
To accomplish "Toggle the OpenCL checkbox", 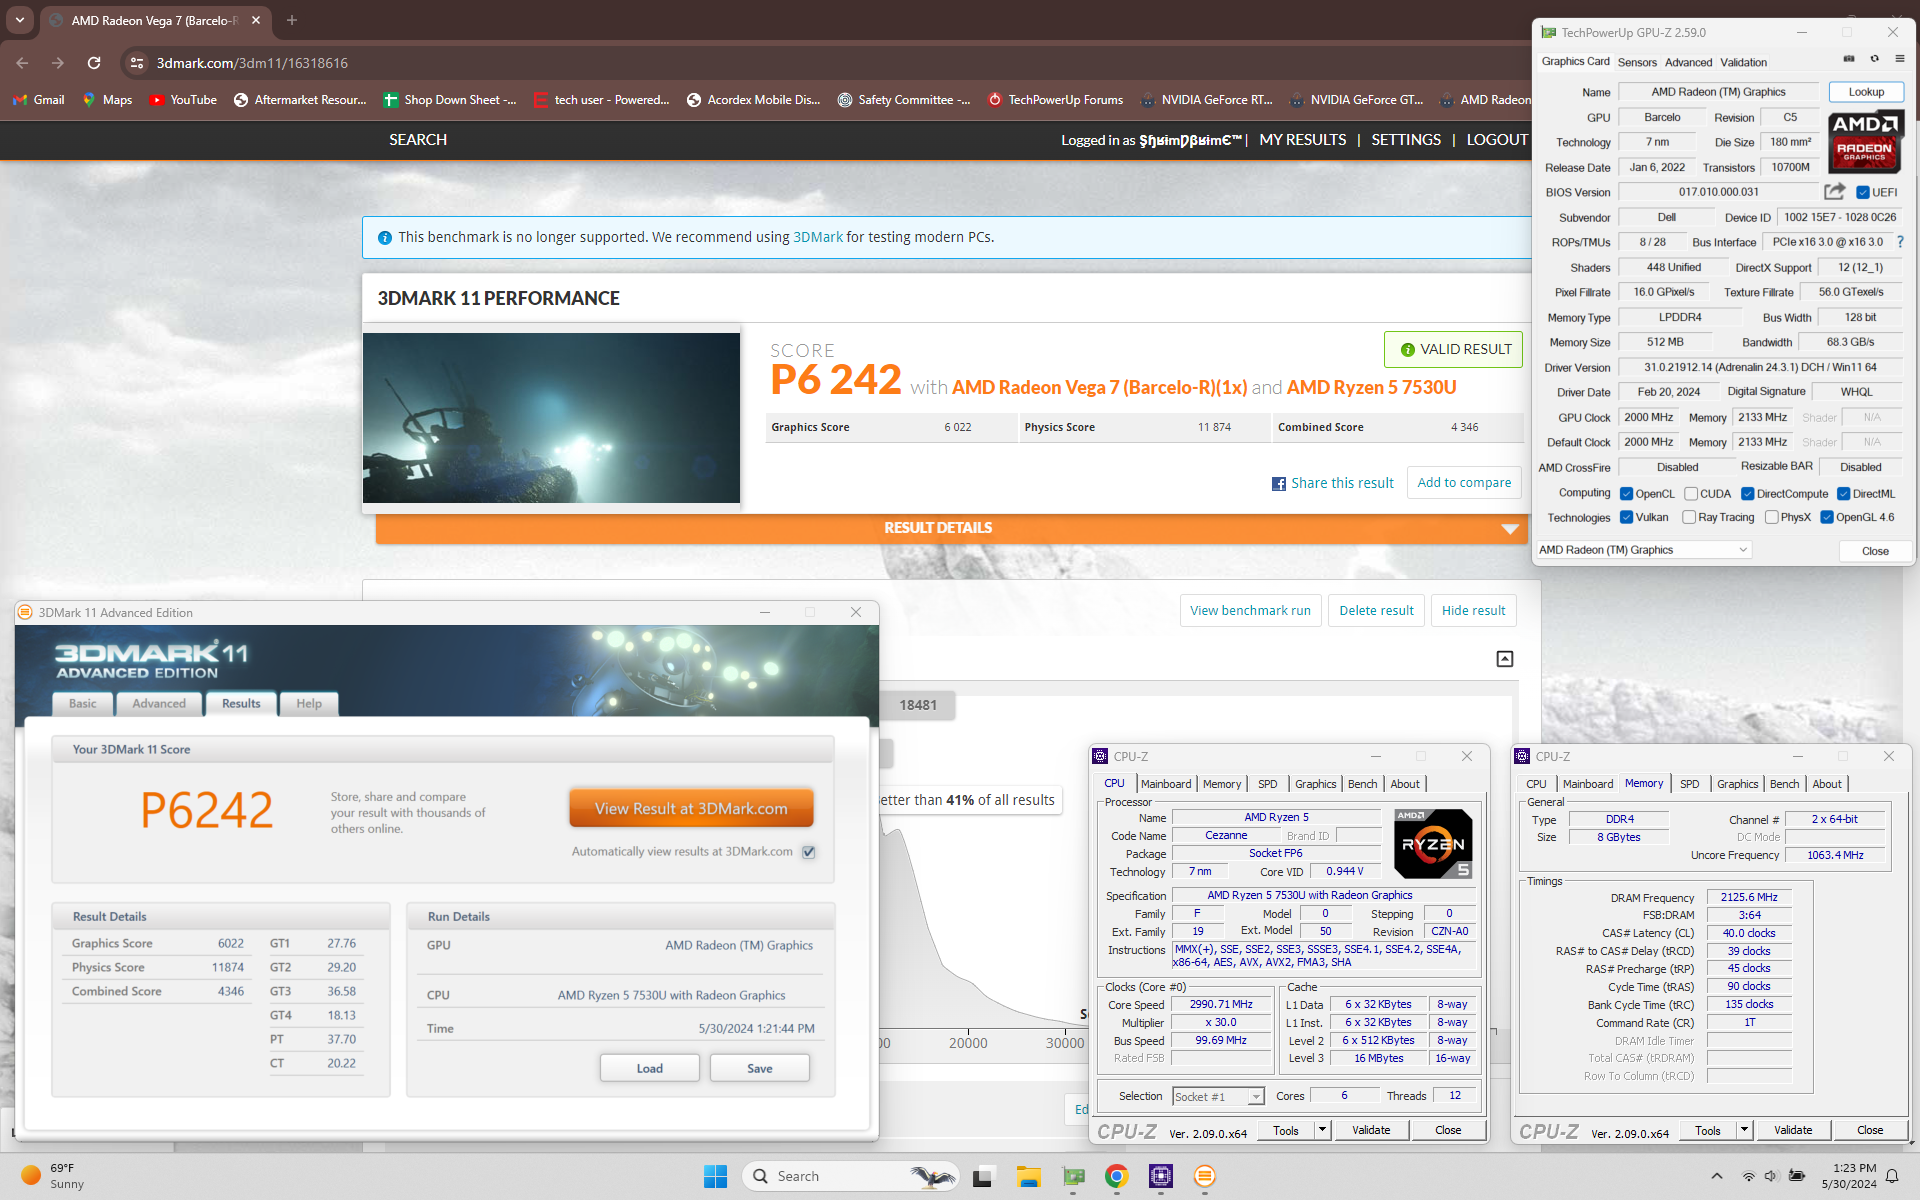I will [x=1627, y=494].
